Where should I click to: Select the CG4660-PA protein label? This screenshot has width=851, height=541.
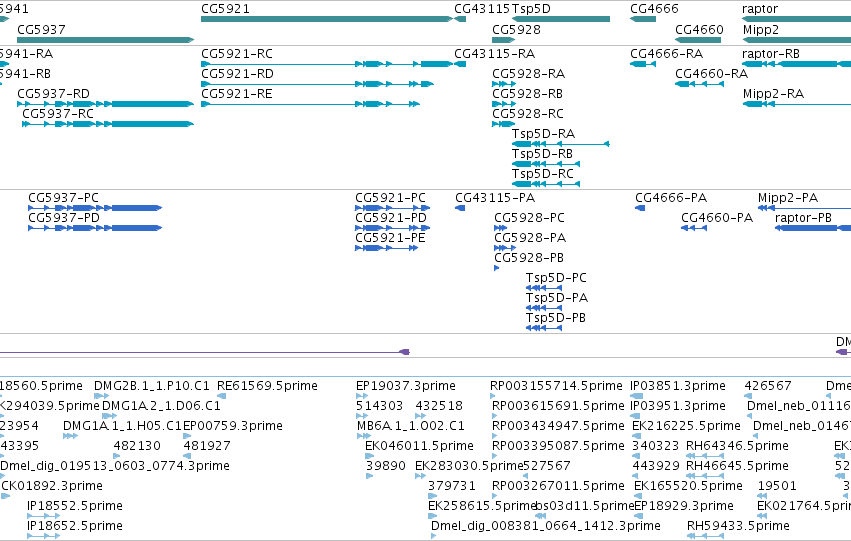coord(717,218)
